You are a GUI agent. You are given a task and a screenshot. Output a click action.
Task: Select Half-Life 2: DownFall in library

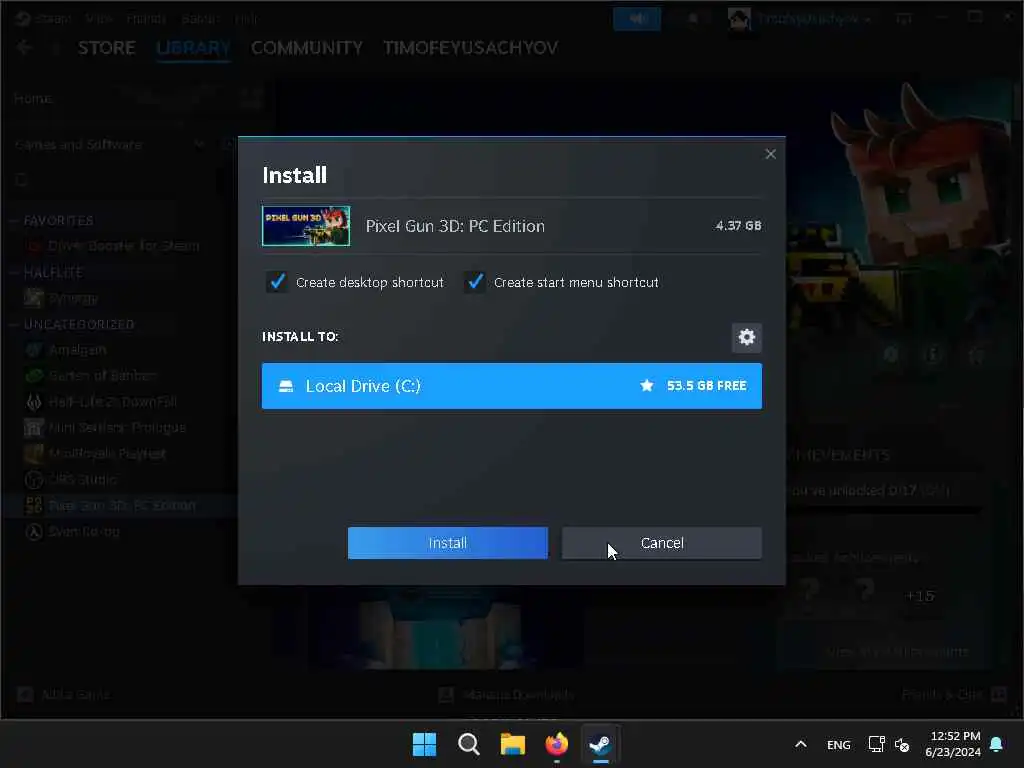point(113,402)
